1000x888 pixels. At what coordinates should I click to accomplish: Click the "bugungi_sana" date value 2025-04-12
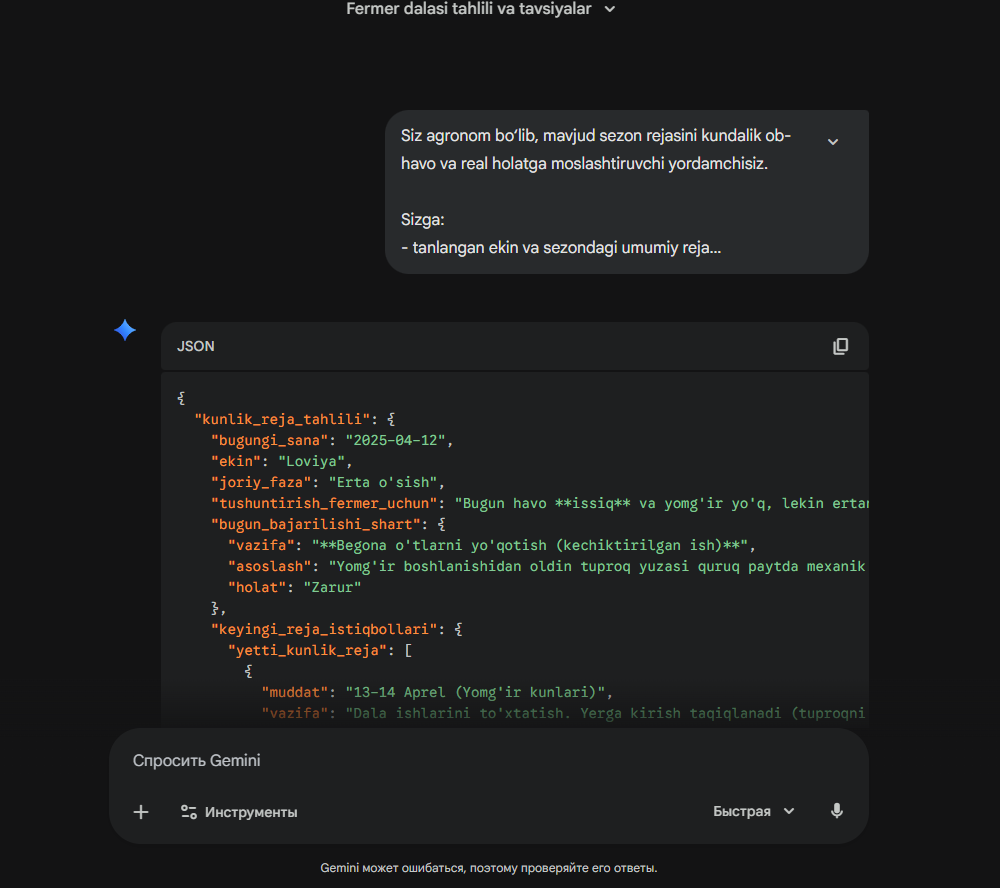point(399,440)
